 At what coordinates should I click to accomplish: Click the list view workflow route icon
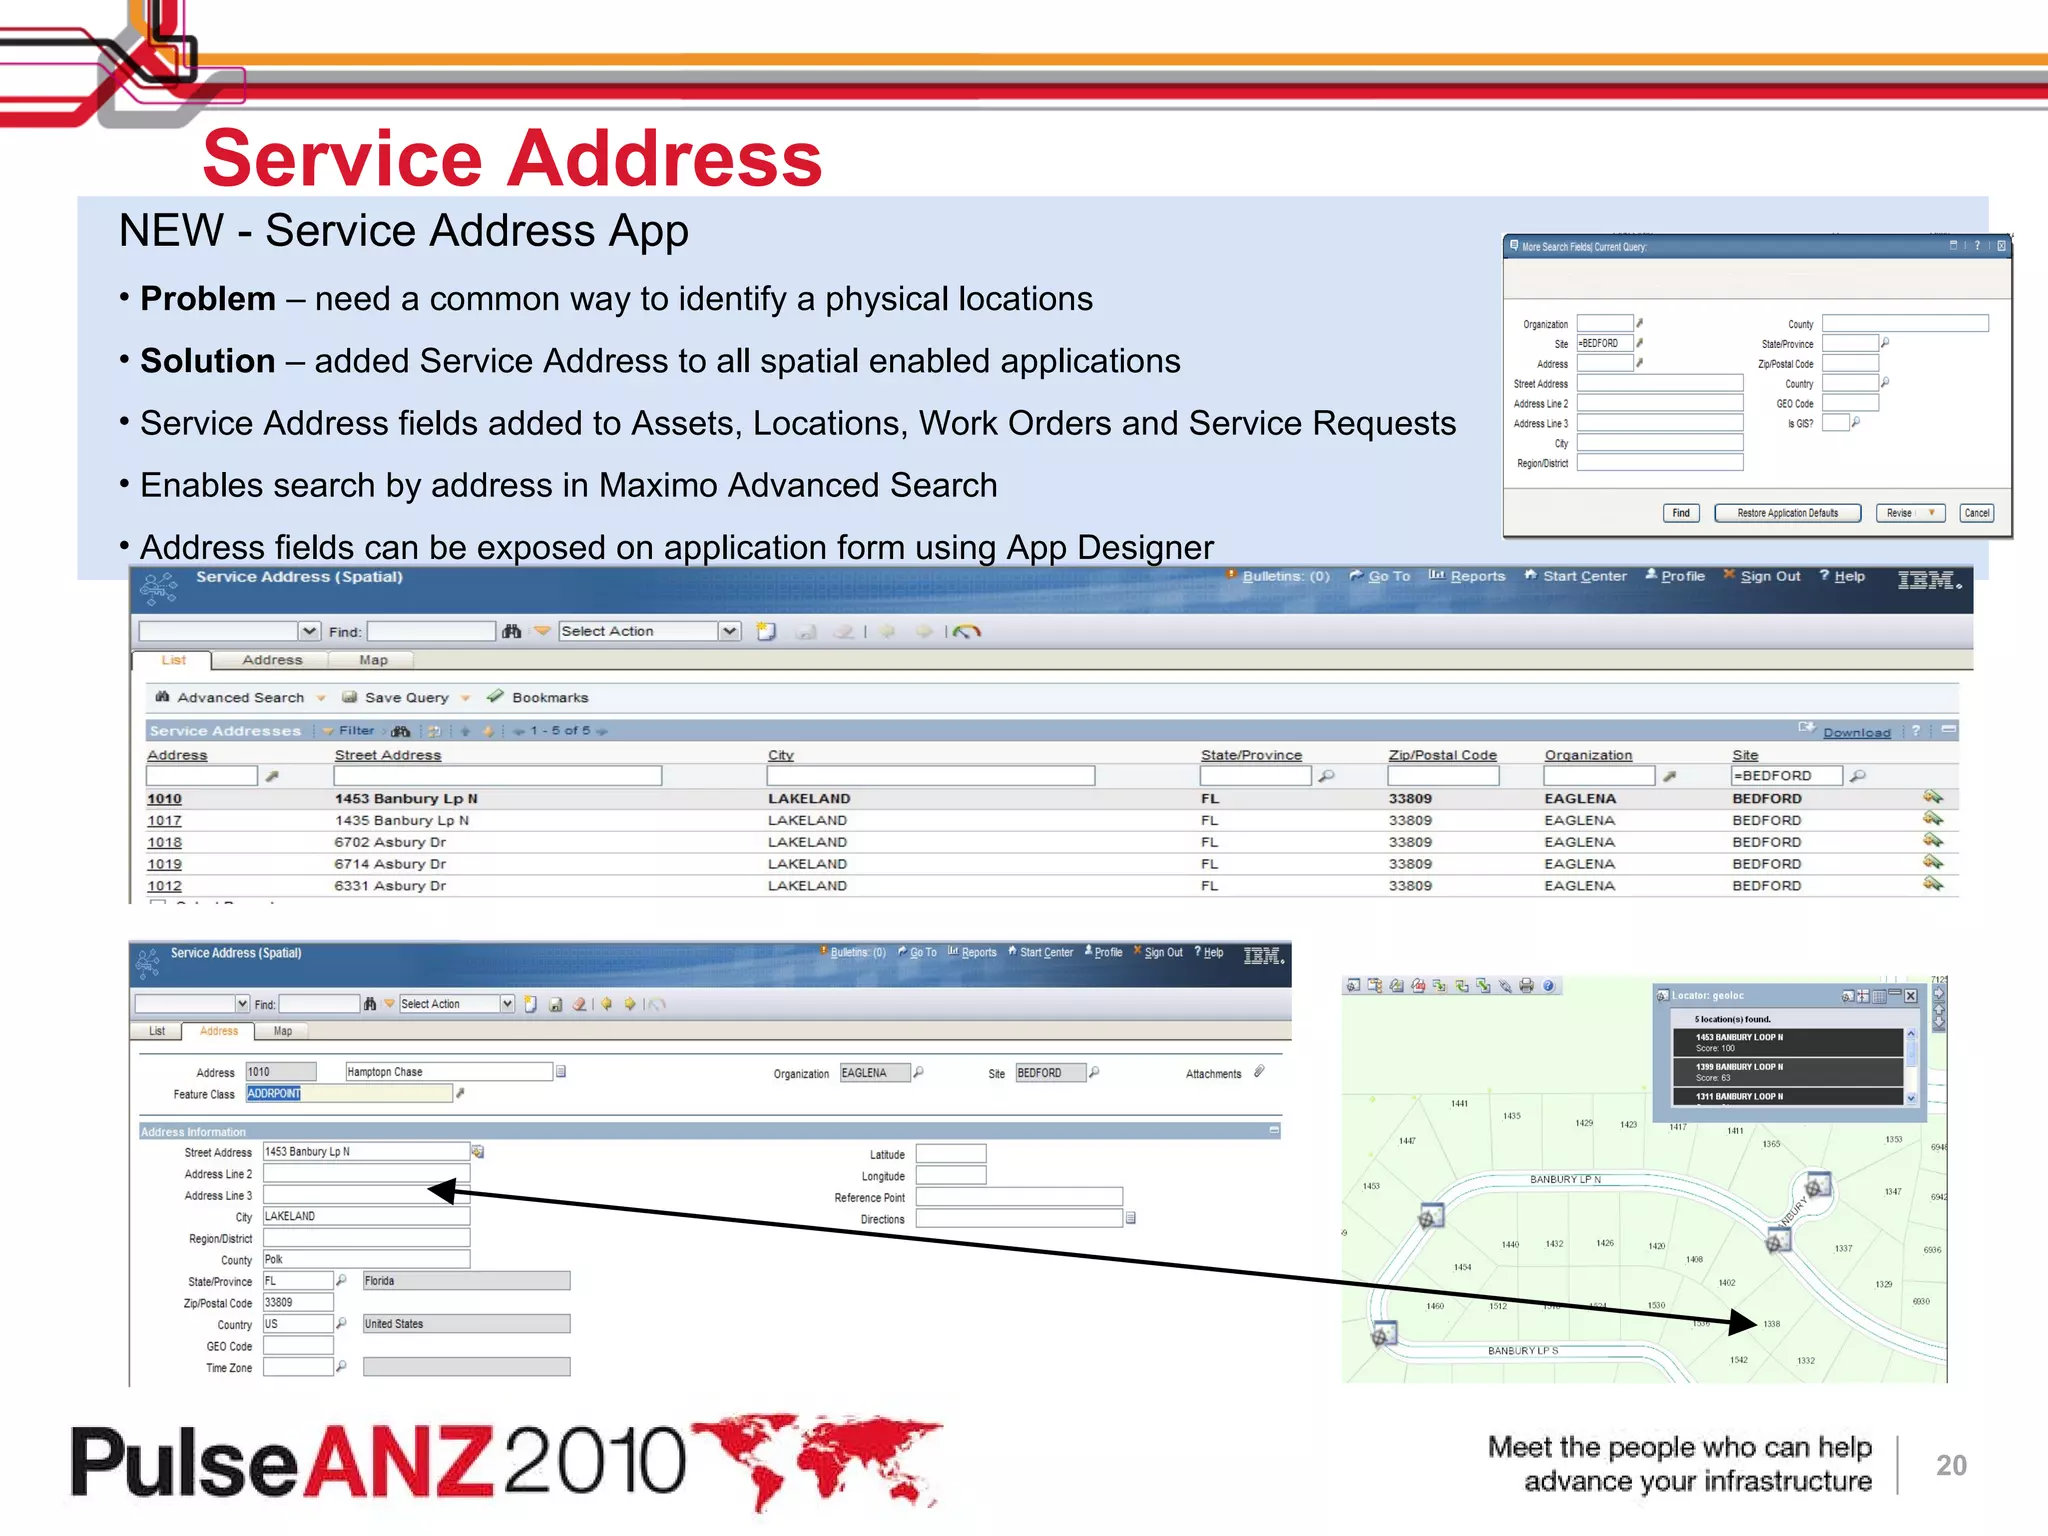click(967, 631)
